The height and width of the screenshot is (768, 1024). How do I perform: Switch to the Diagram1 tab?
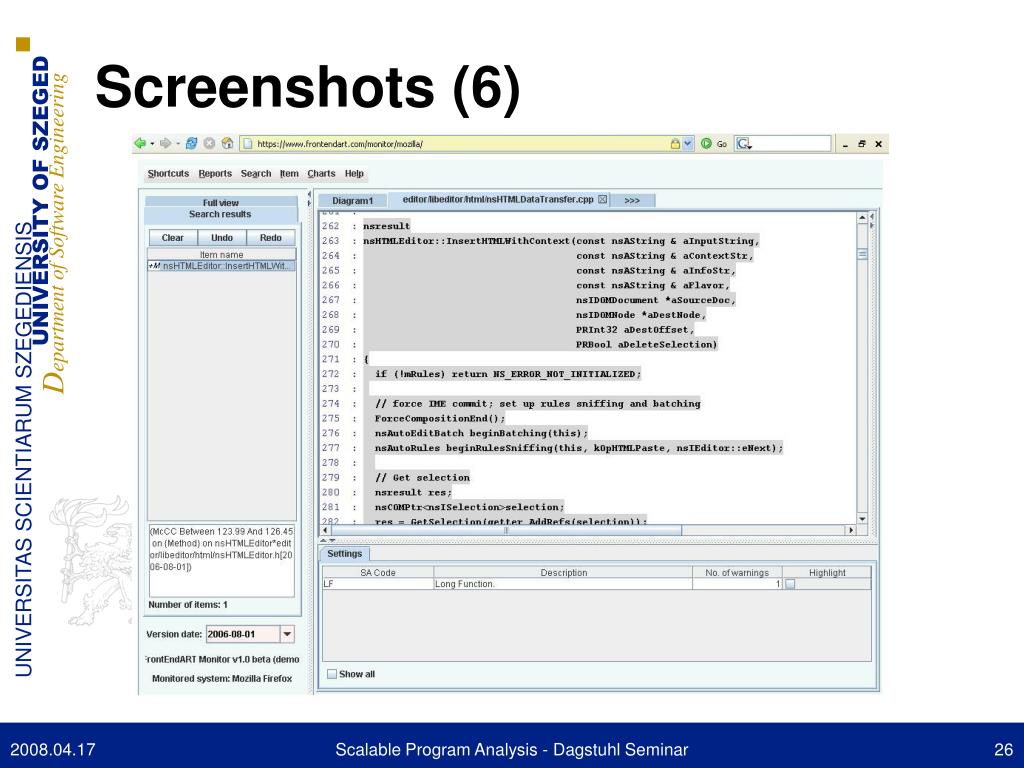(352, 200)
